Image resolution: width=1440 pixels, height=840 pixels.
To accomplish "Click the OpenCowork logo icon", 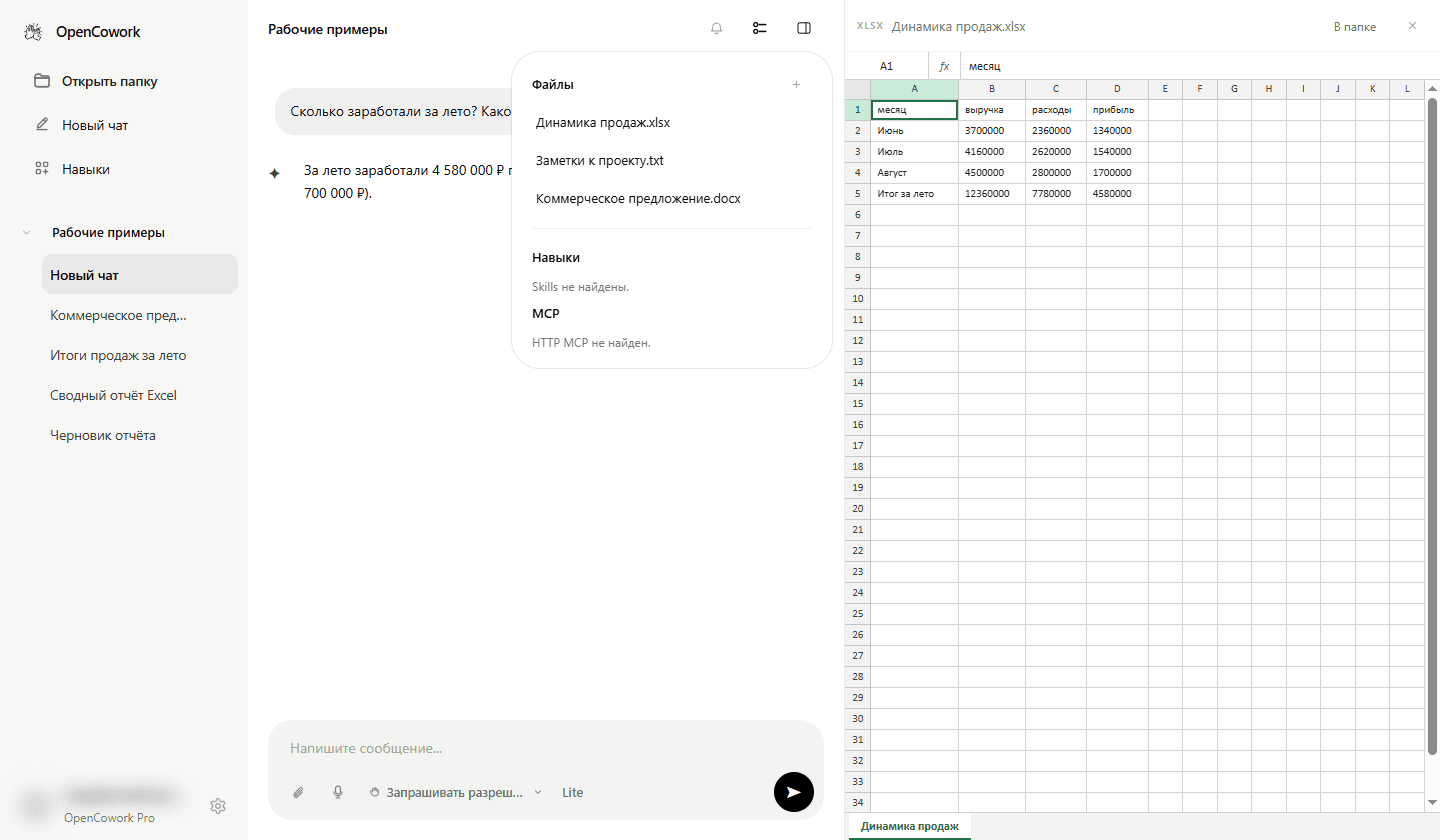I will [33, 32].
